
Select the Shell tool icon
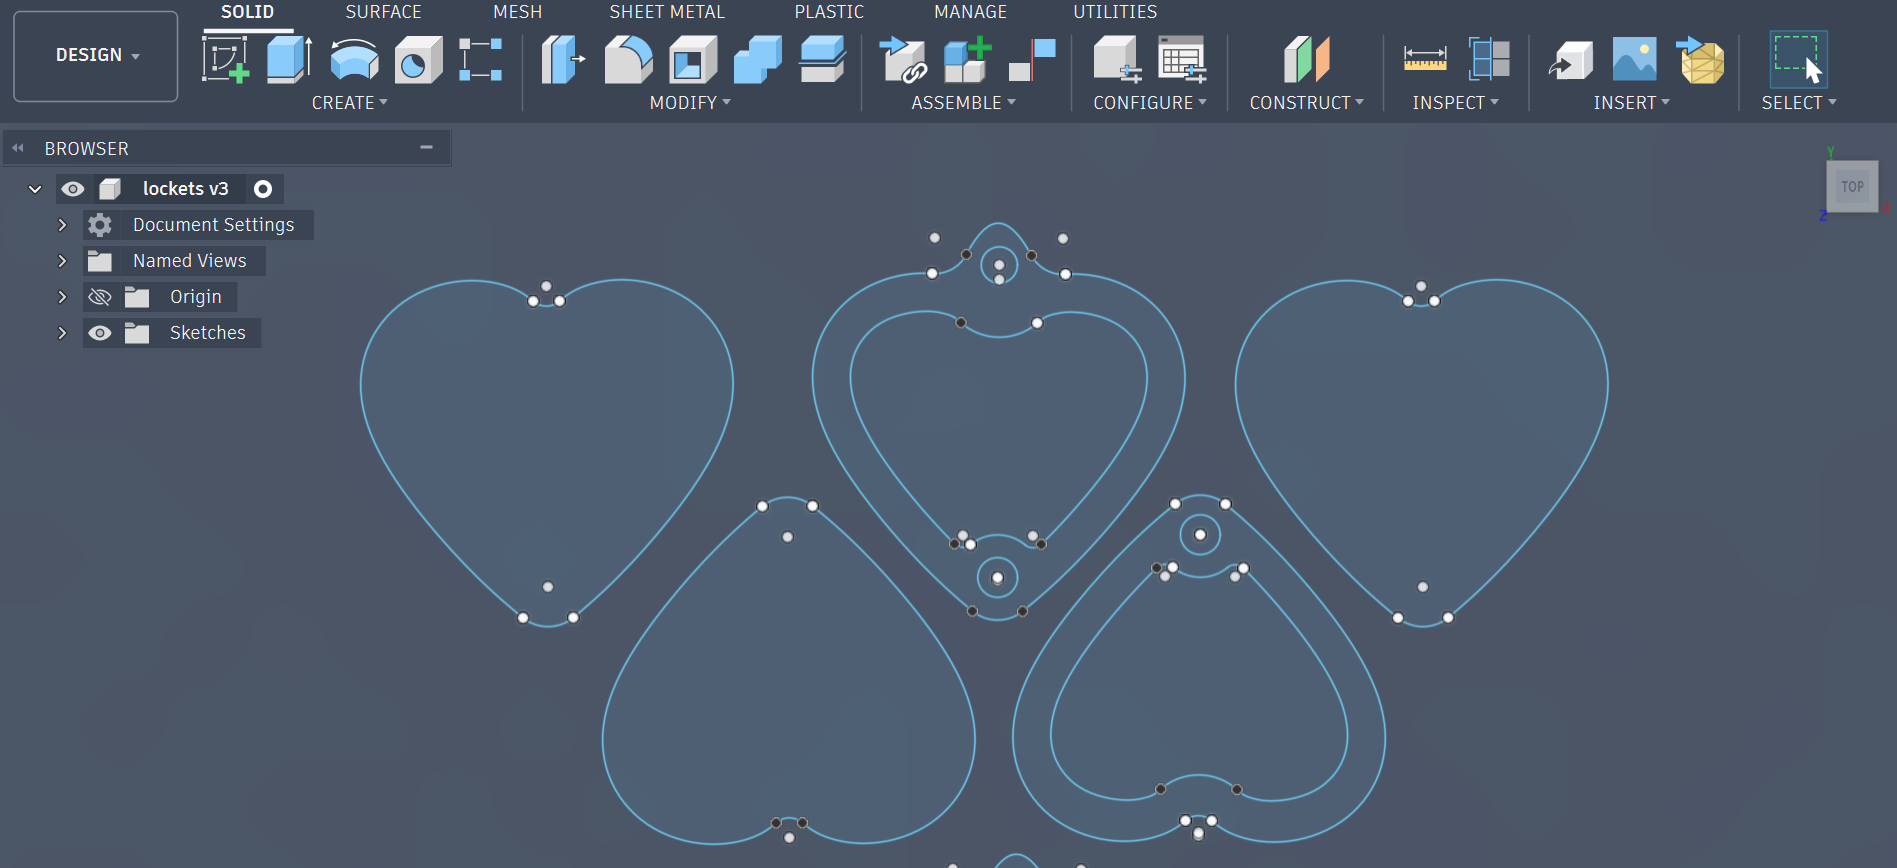point(693,60)
